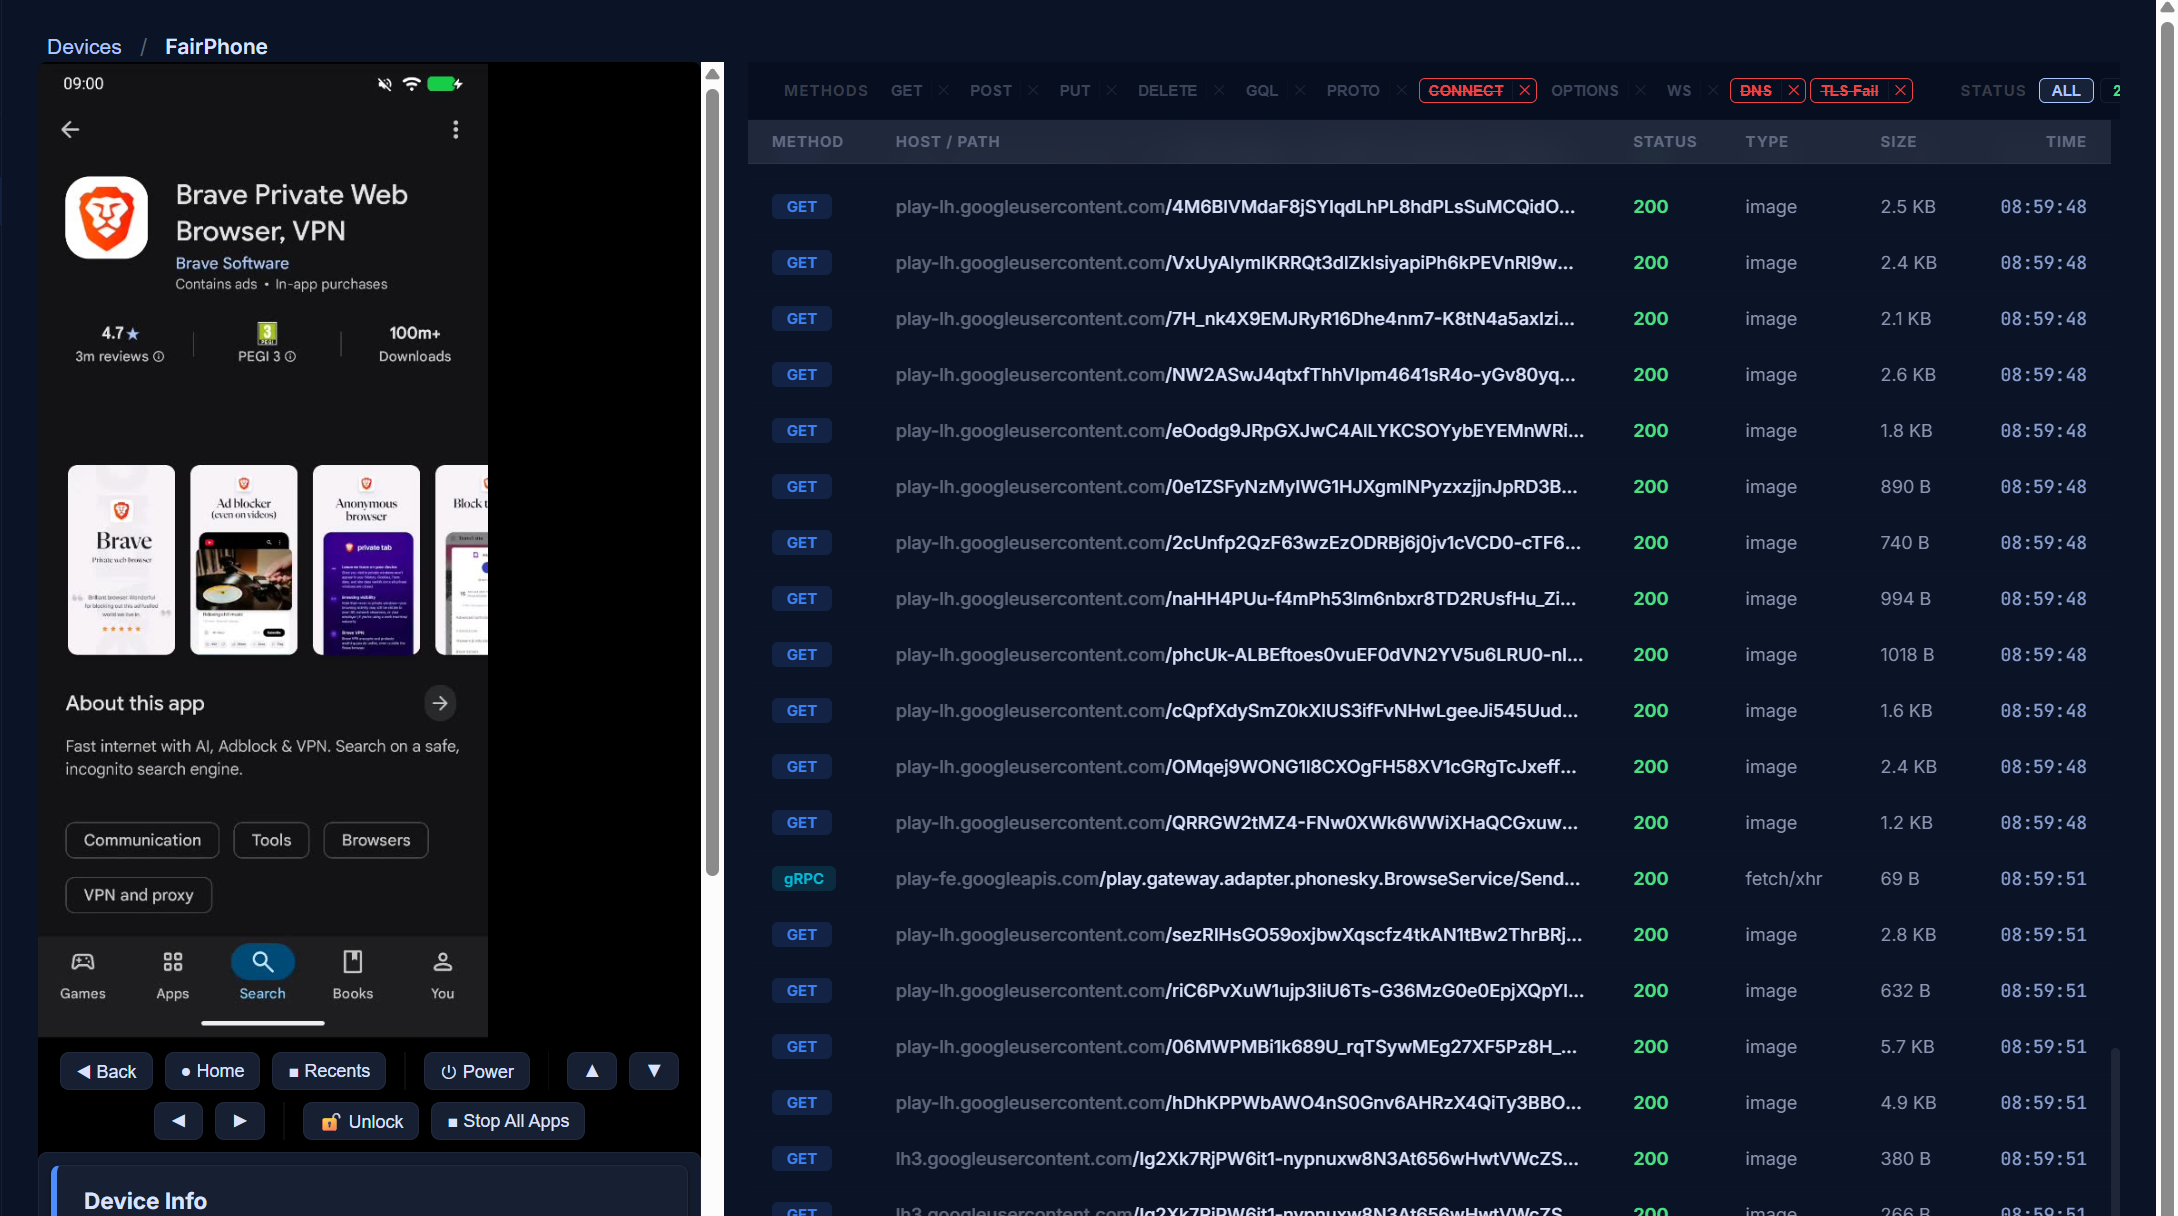The image size is (2178, 1216).
Task: Open the three-dot overflow menu
Action: point(456,130)
